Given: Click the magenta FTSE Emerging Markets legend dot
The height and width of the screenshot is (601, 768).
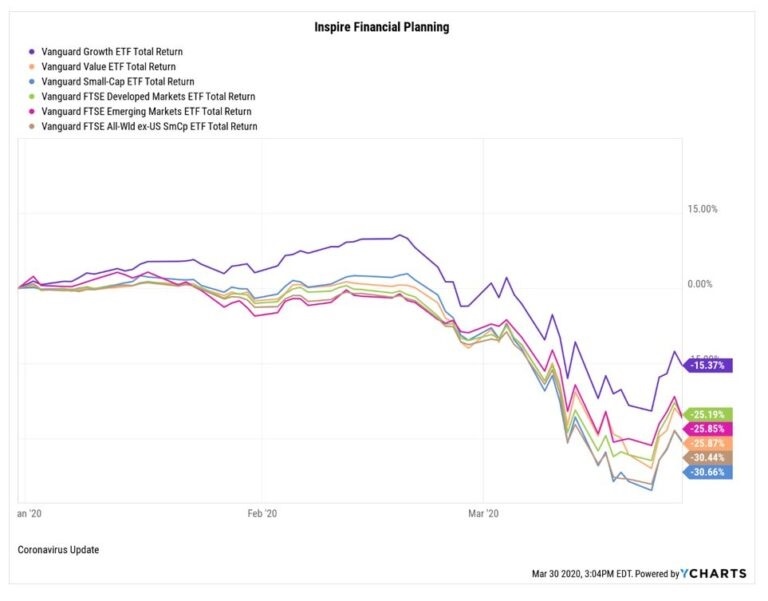Looking at the screenshot, I should [32, 111].
